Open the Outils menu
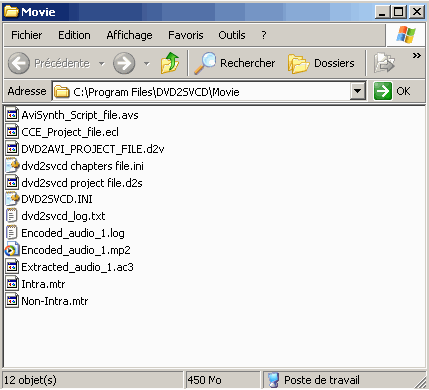 click(232, 35)
